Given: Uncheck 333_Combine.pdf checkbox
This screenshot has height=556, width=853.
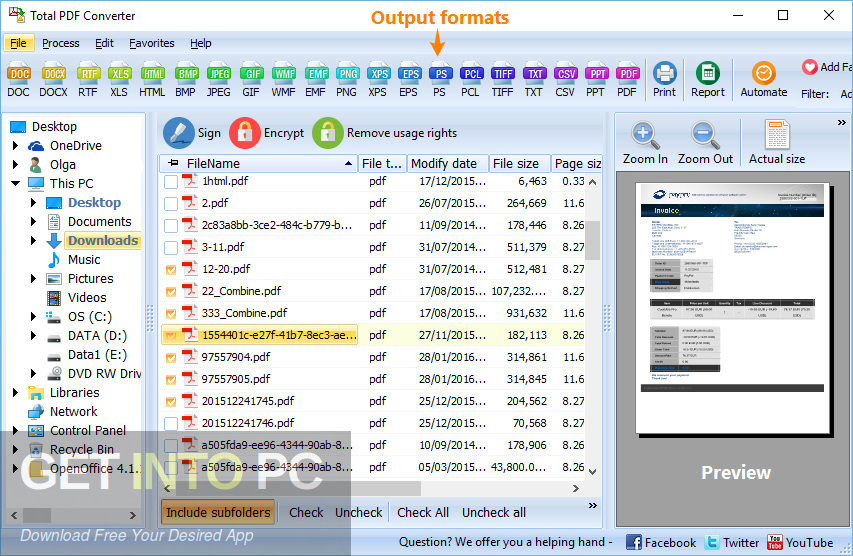Looking at the screenshot, I should pos(171,313).
